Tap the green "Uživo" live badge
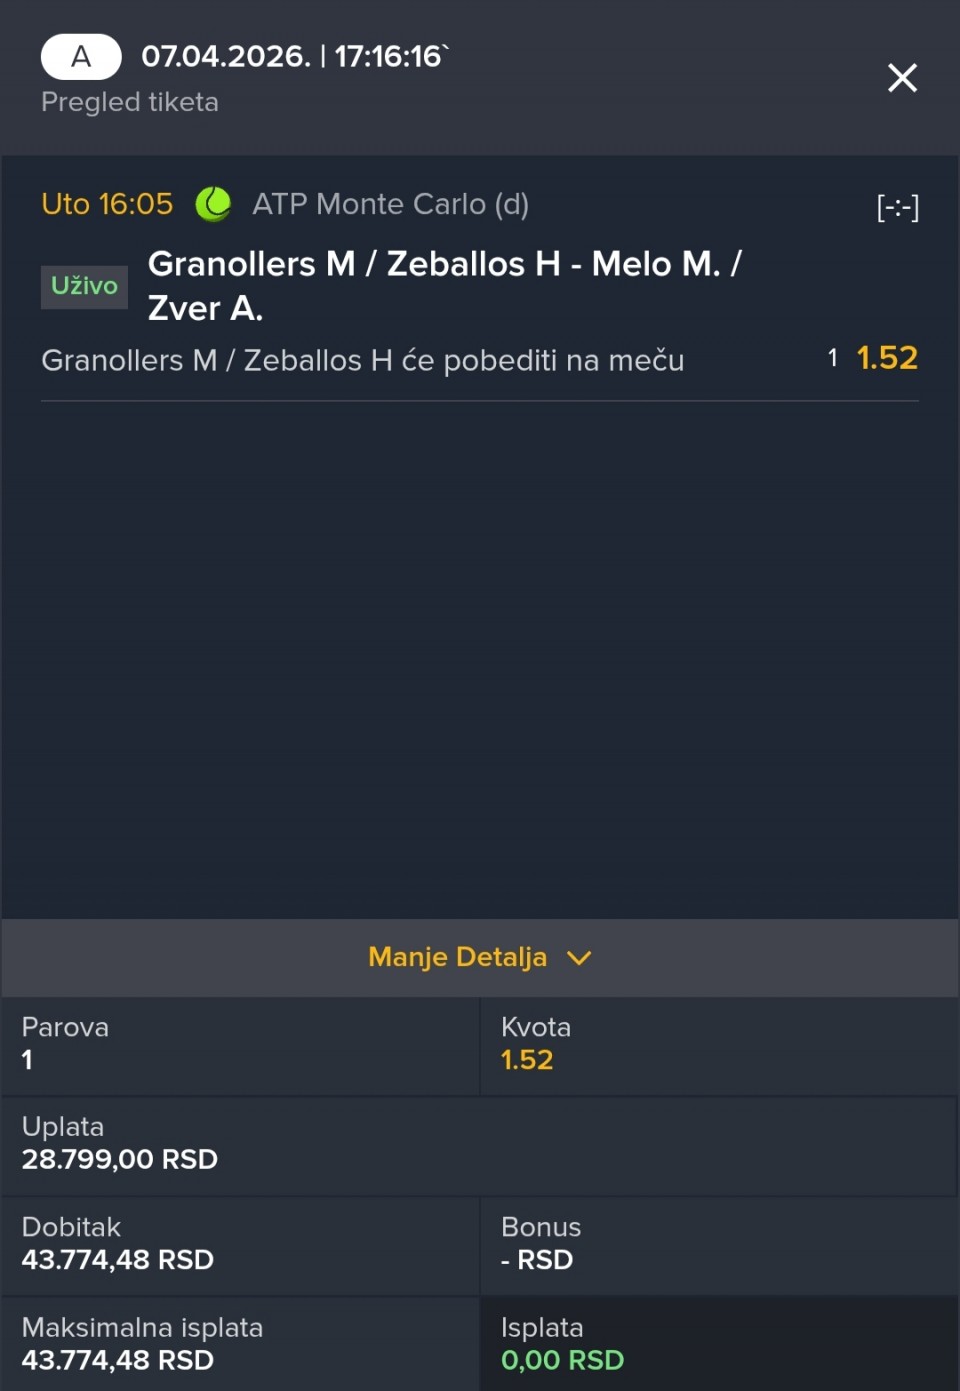Screen dimensions: 960x1391 [84, 286]
